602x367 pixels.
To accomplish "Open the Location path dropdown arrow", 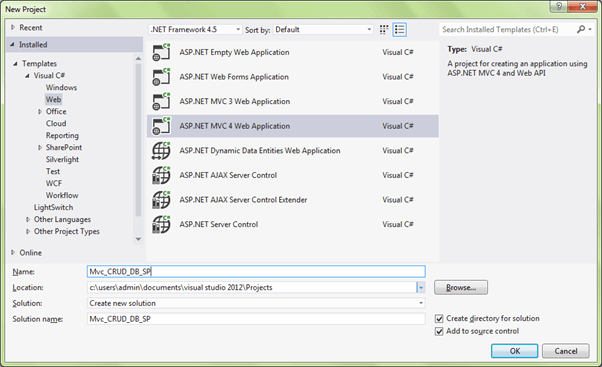I will click(421, 288).
